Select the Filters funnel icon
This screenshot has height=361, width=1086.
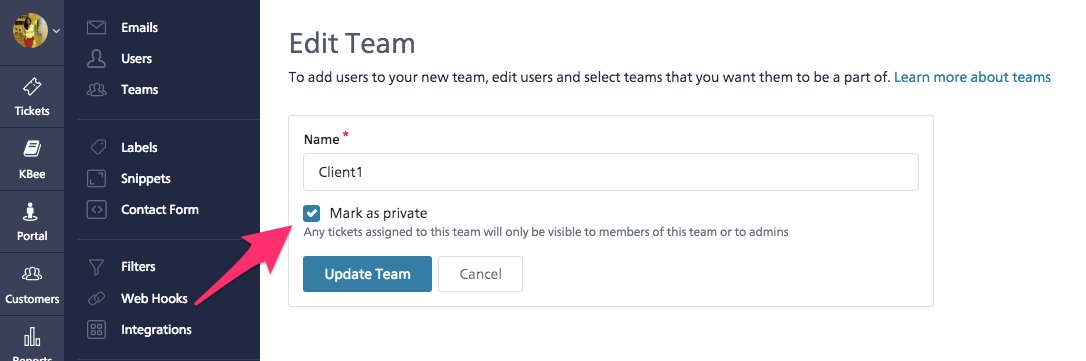point(96,267)
